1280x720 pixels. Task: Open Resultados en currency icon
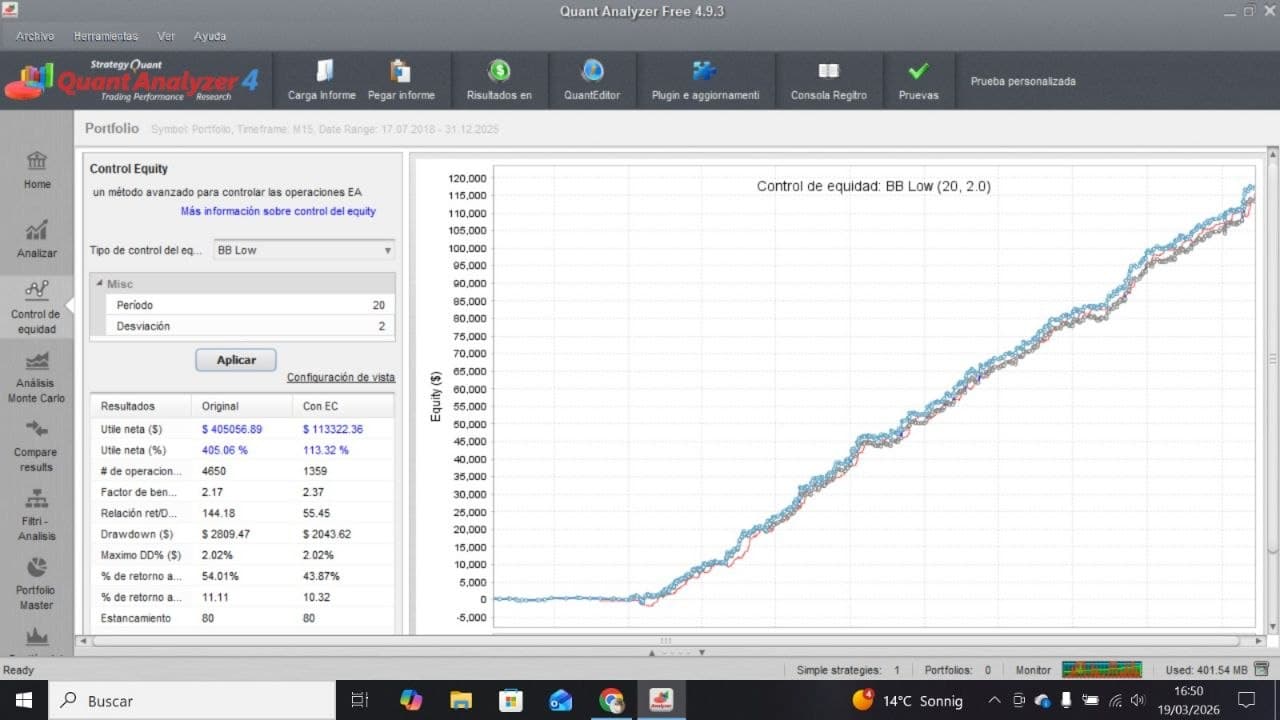[x=499, y=71]
